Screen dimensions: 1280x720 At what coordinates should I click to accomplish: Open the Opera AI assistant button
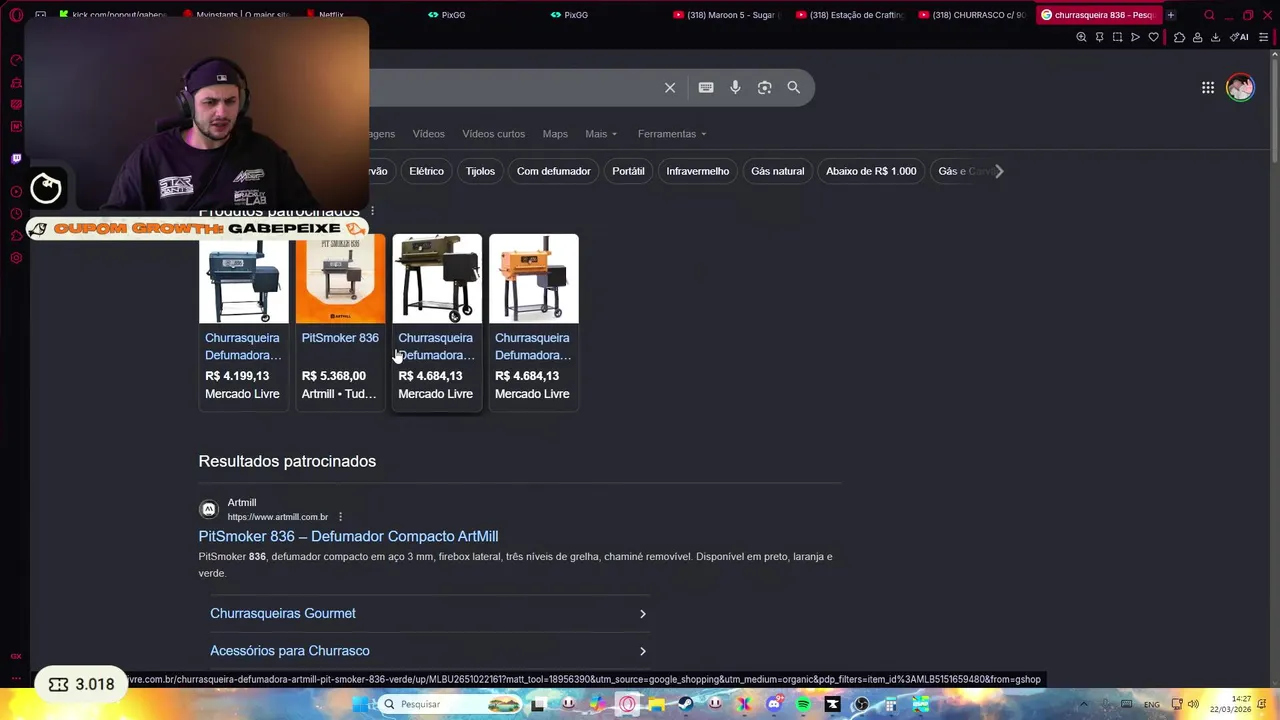point(1239,37)
